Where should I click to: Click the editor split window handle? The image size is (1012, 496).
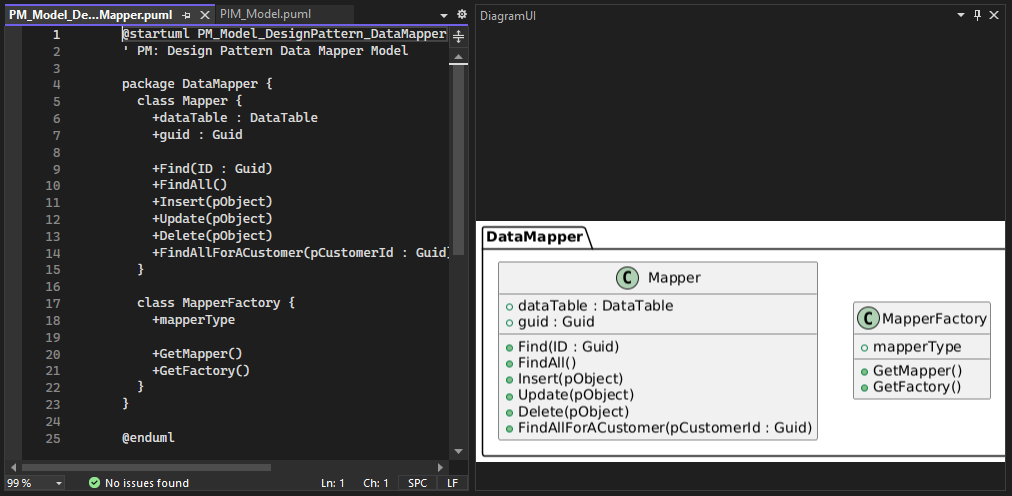coord(458,37)
